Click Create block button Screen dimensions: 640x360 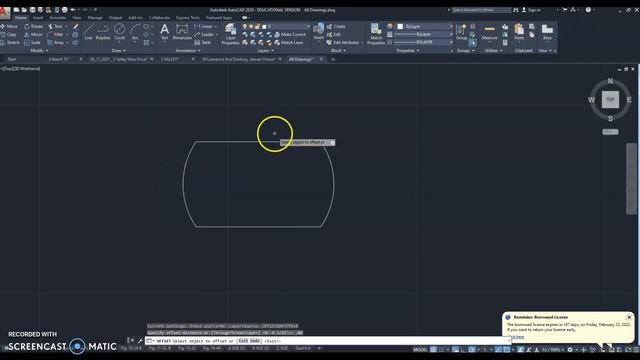click(336, 27)
